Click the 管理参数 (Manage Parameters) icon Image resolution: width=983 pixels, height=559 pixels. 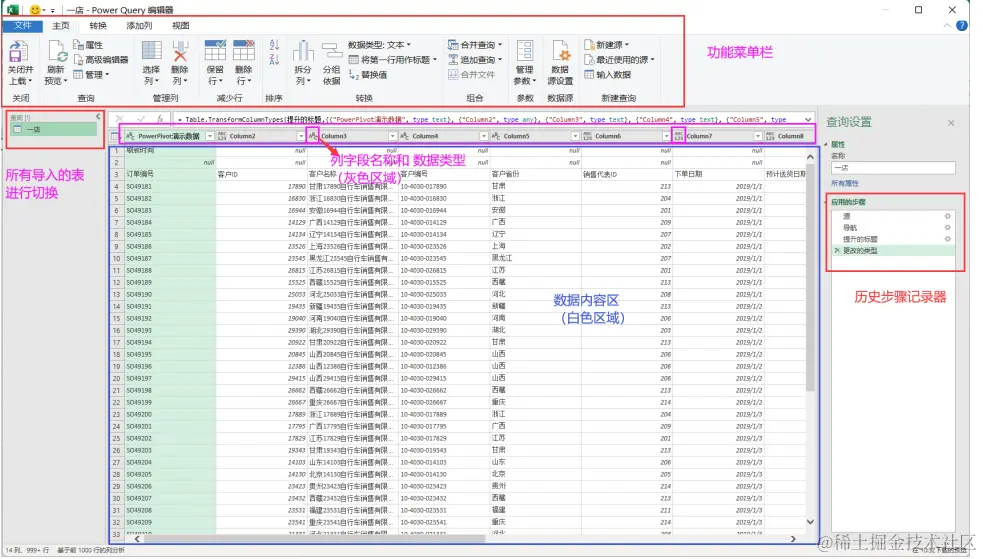point(525,51)
